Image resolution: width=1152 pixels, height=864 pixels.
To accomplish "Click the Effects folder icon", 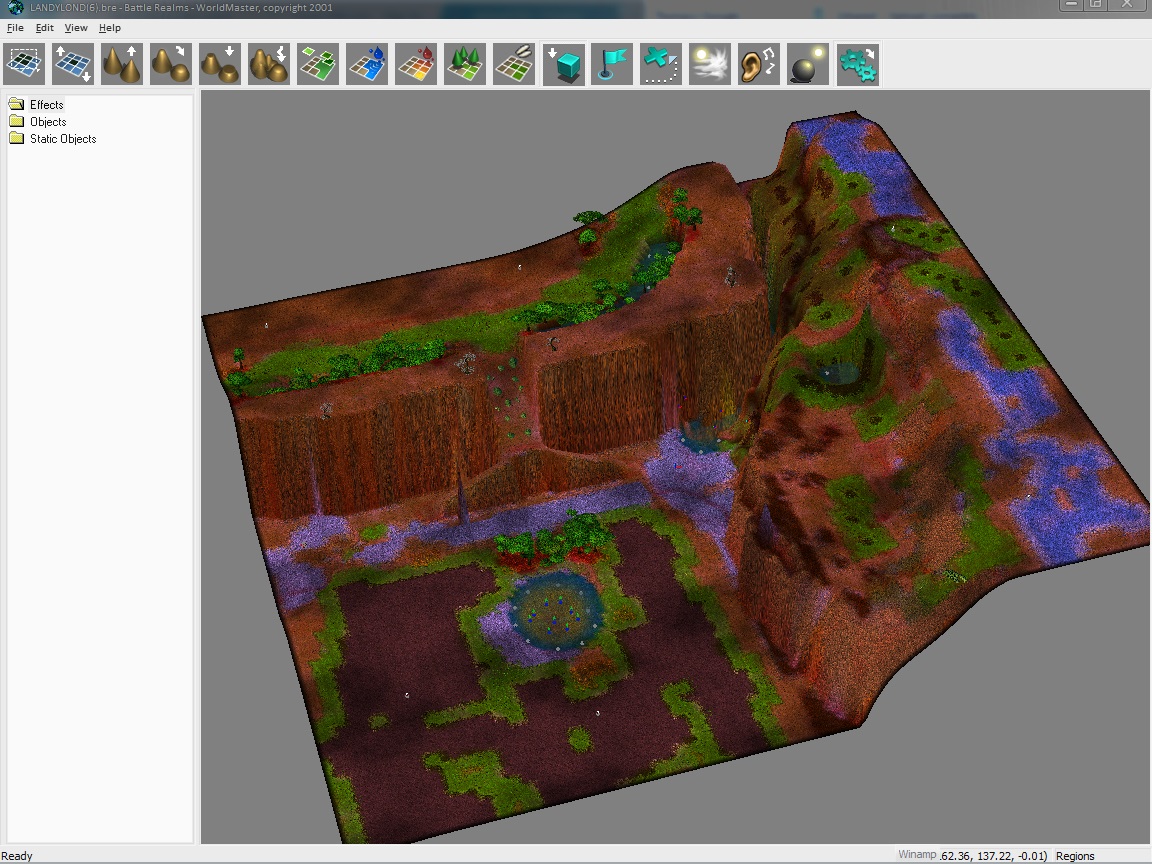I will [16, 104].
